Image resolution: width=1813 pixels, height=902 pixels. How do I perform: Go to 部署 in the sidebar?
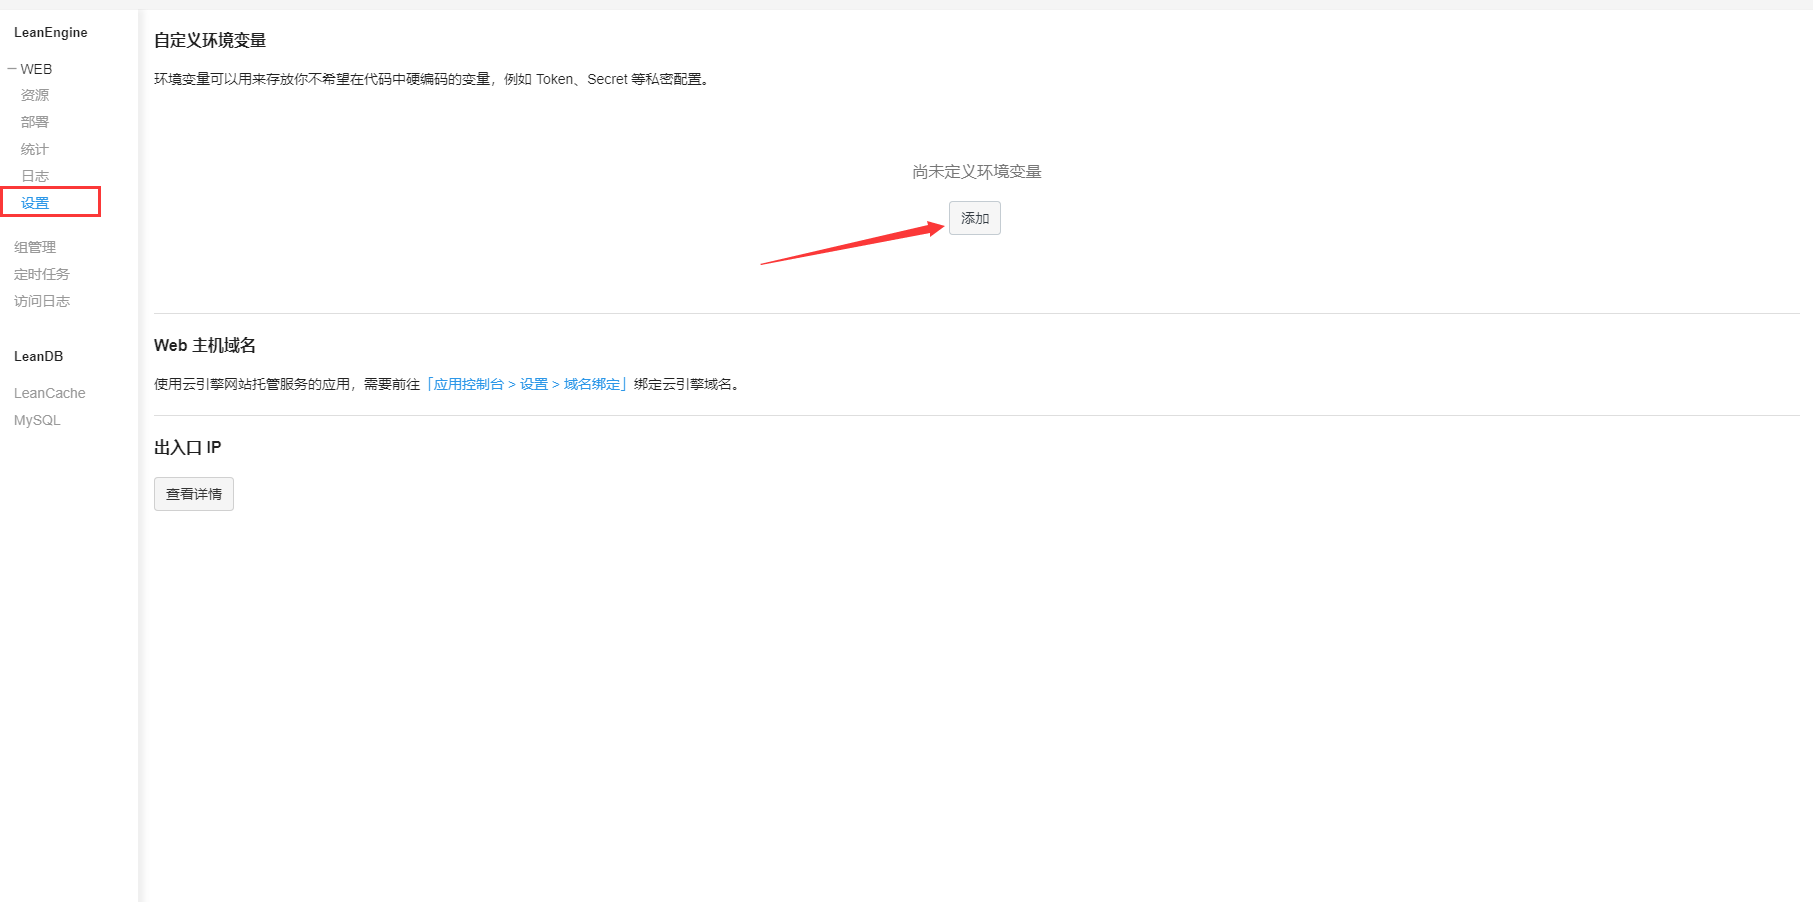point(35,122)
